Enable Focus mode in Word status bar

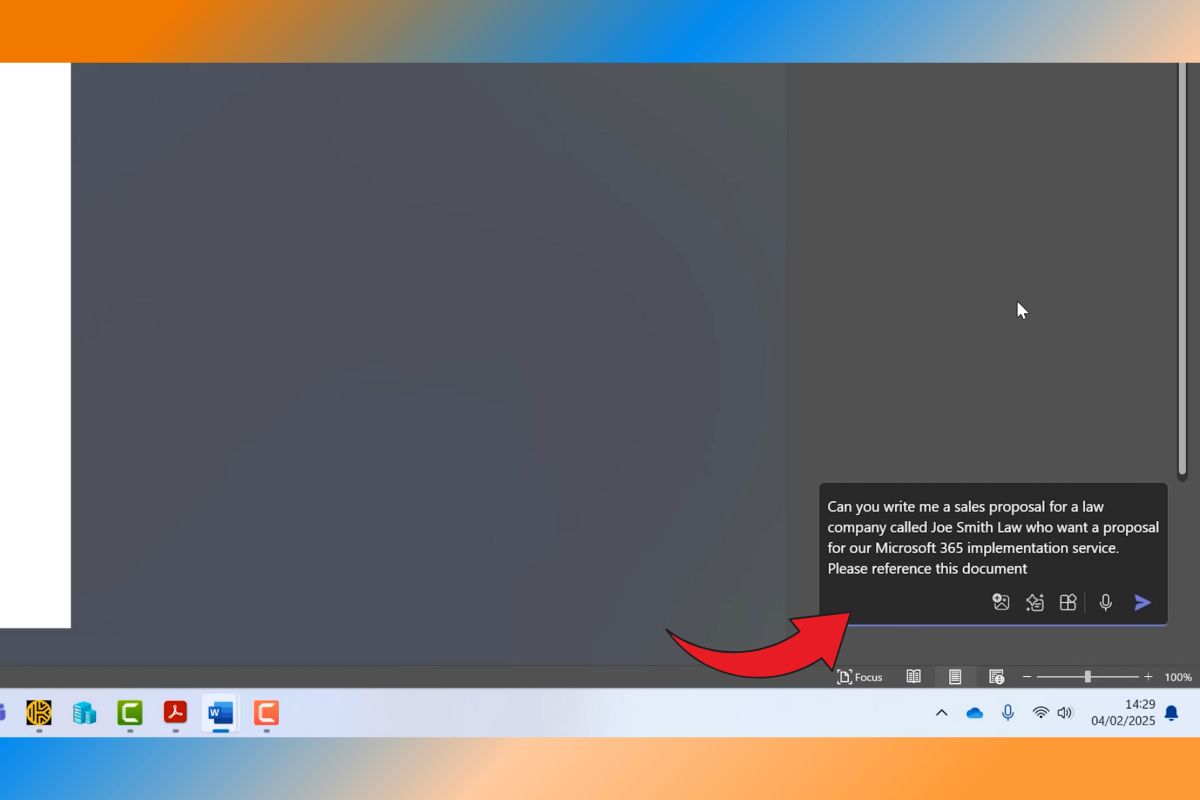tap(859, 677)
